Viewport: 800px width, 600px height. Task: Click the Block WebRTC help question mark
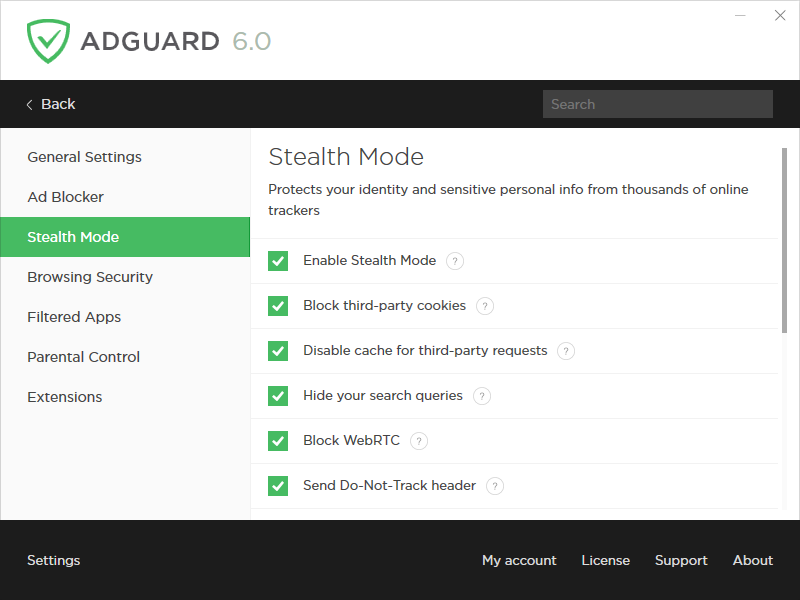[x=419, y=441]
